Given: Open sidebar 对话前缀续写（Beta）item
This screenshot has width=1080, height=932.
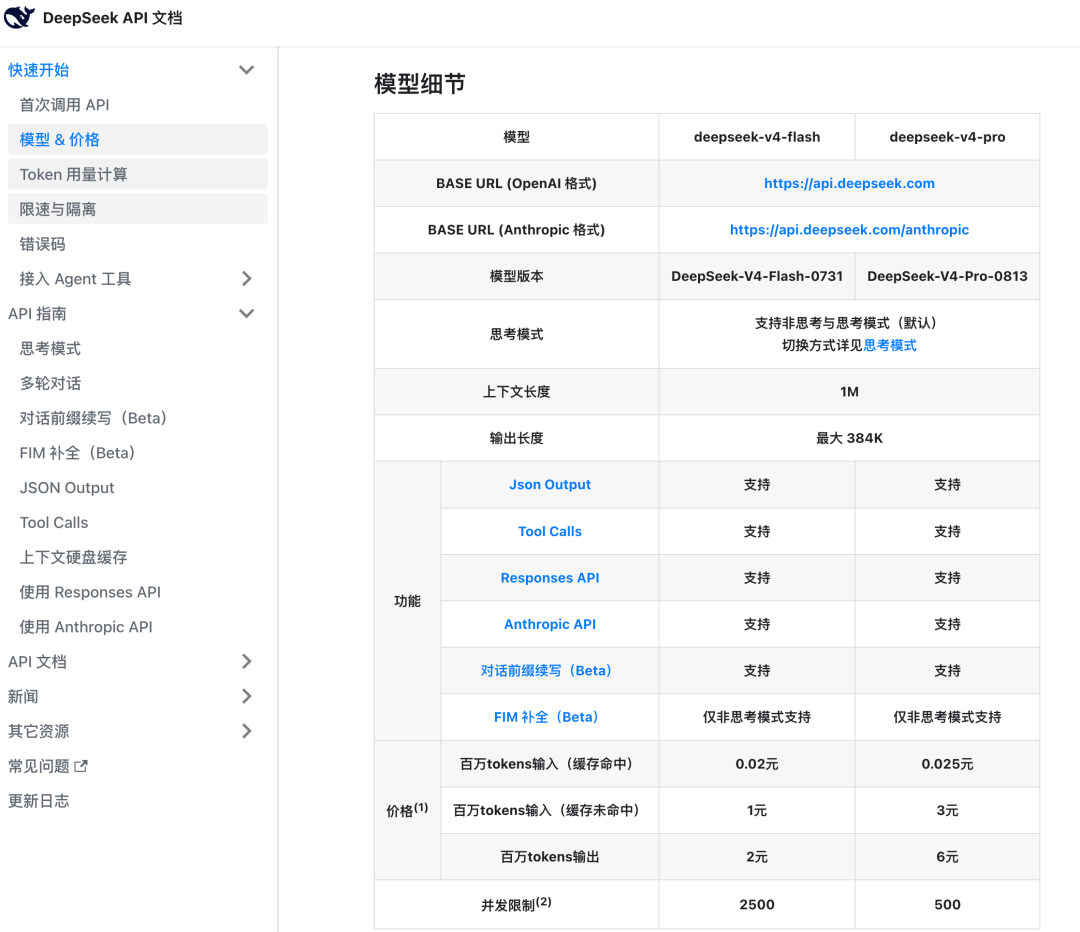Looking at the screenshot, I should (93, 418).
